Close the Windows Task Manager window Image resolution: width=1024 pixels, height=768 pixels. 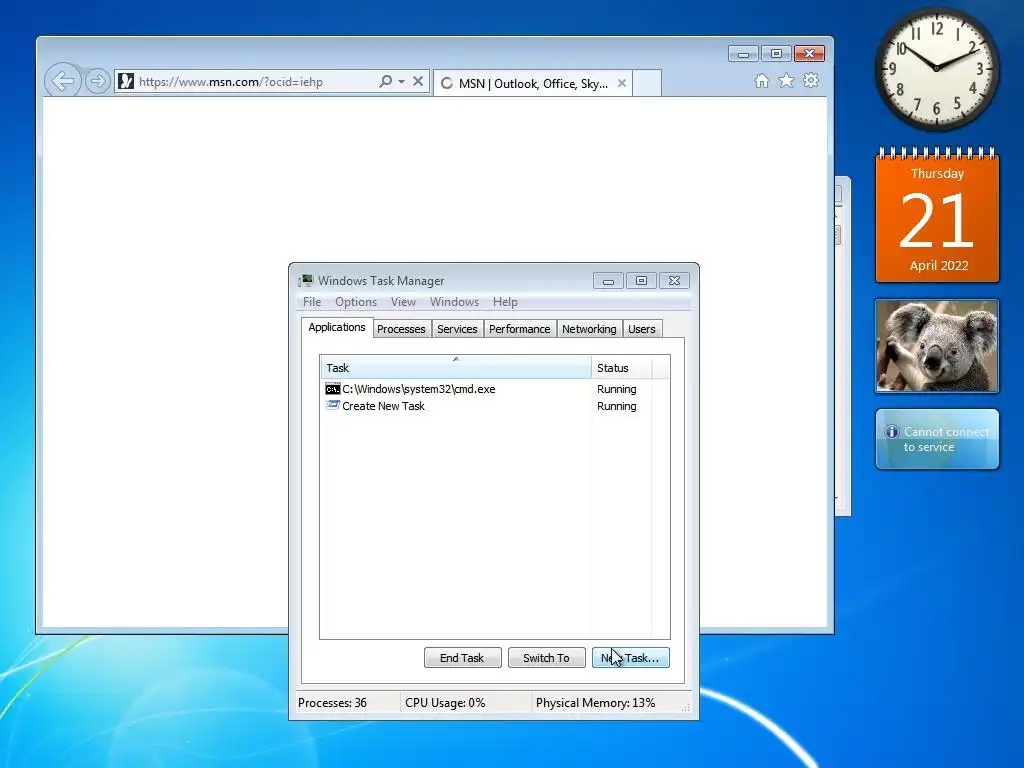(x=674, y=281)
